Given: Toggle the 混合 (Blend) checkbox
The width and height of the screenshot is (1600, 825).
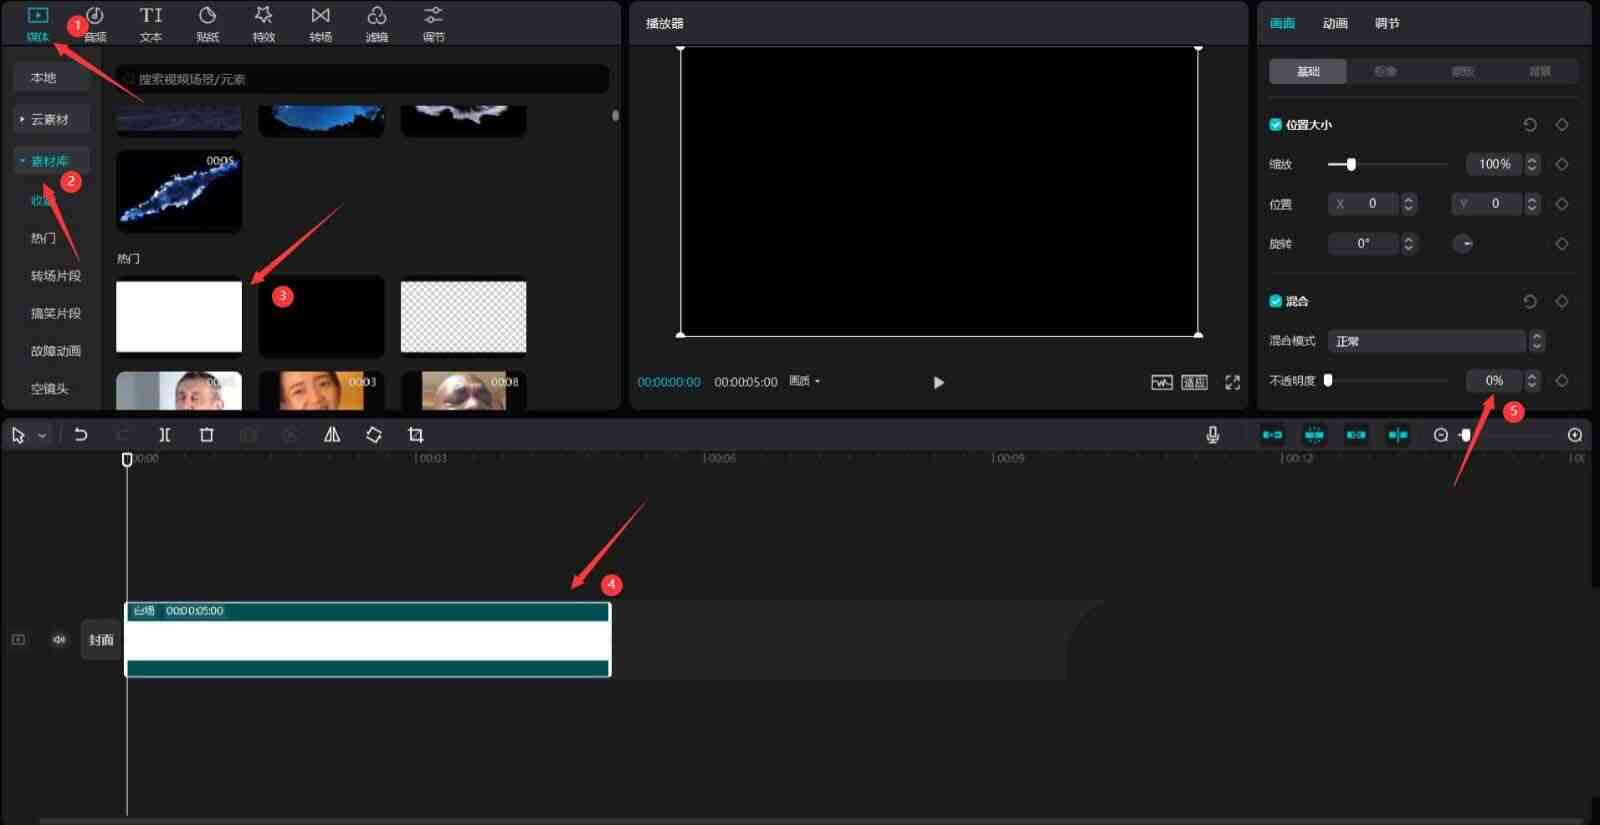Looking at the screenshot, I should [1275, 301].
